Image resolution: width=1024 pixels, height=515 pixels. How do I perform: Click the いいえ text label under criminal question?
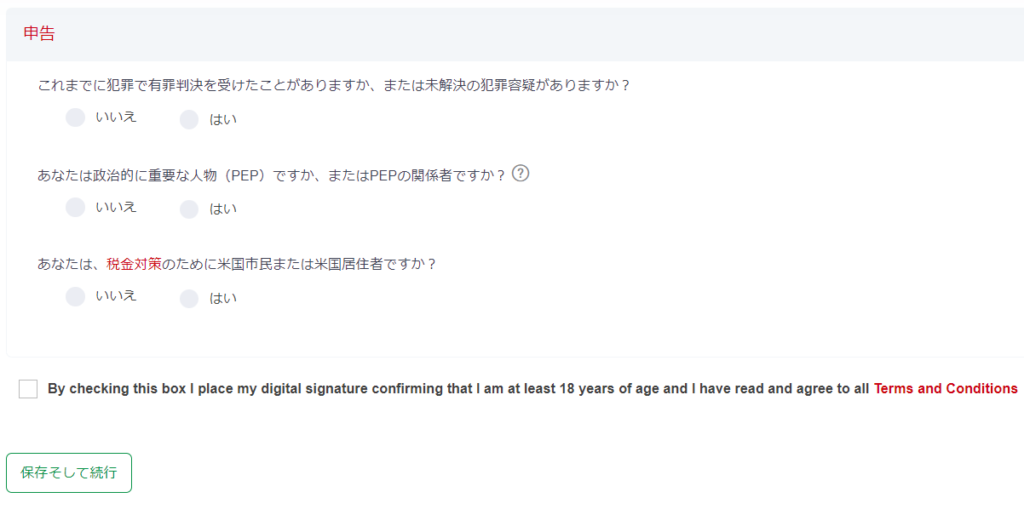point(116,117)
